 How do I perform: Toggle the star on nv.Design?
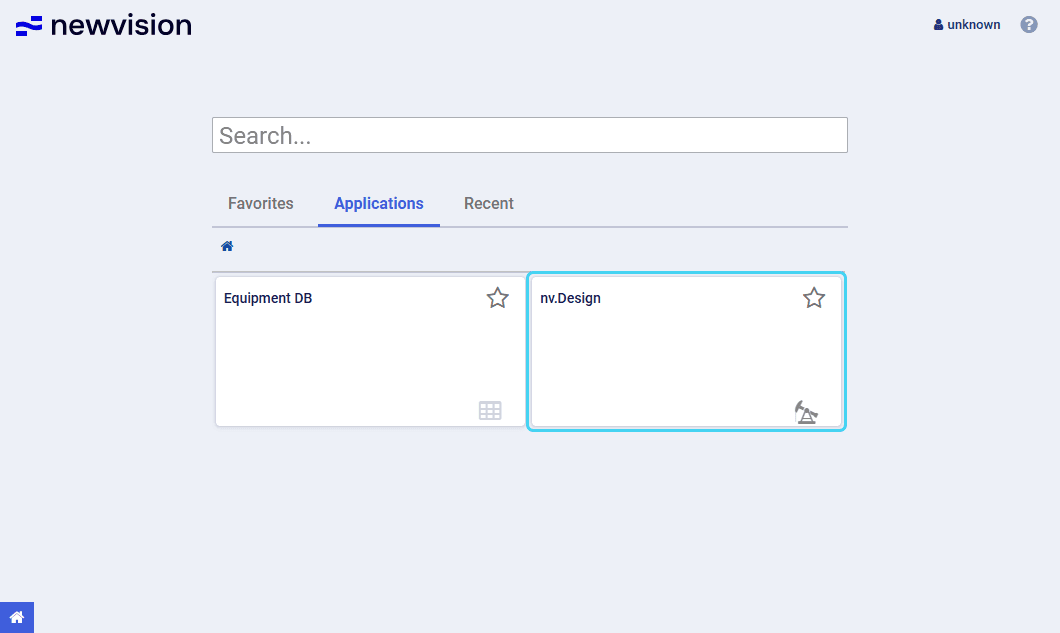click(814, 298)
